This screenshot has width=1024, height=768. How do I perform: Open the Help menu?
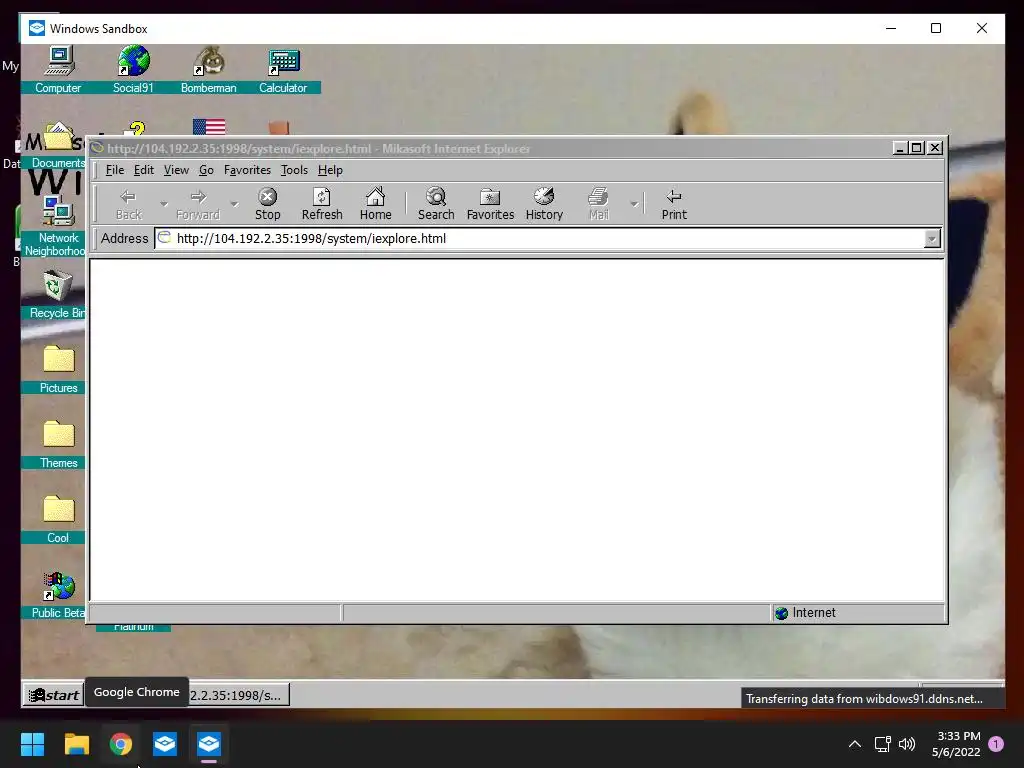(x=330, y=170)
